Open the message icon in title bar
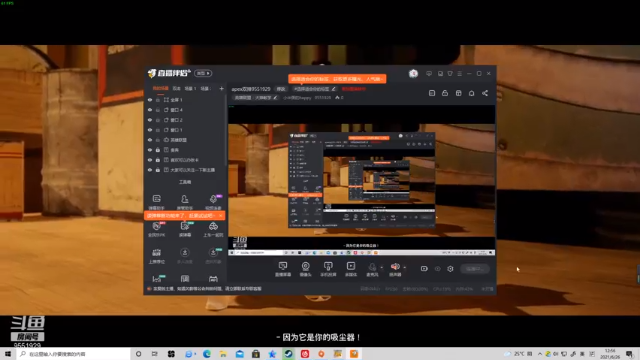This screenshot has height=360, width=640. click(429, 73)
